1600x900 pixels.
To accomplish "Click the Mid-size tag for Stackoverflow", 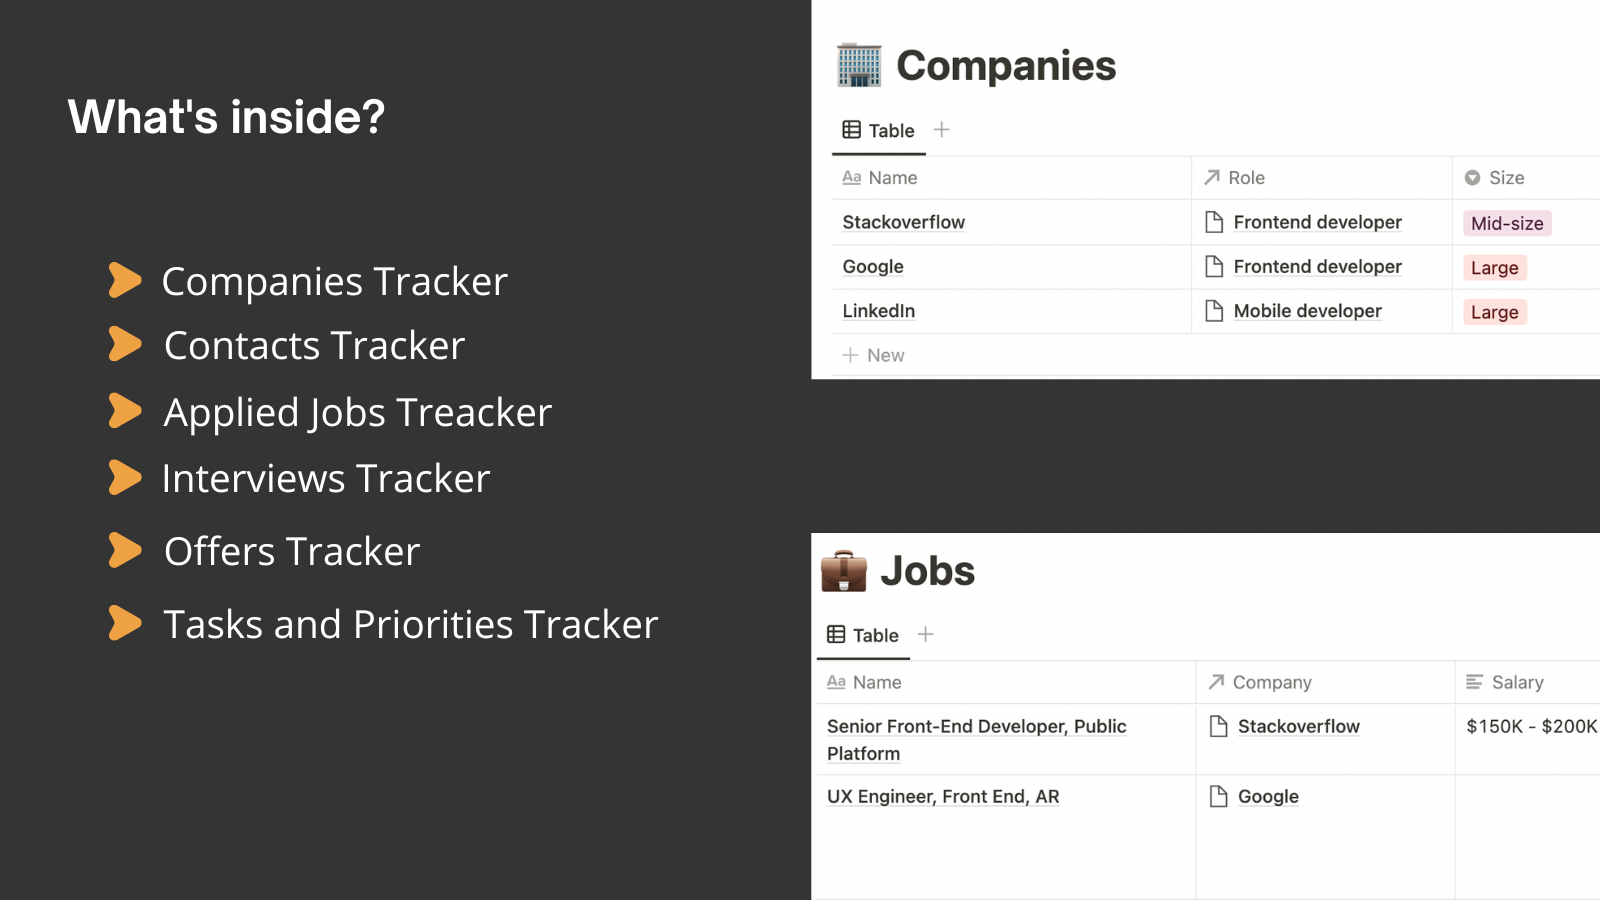I will [1507, 223].
